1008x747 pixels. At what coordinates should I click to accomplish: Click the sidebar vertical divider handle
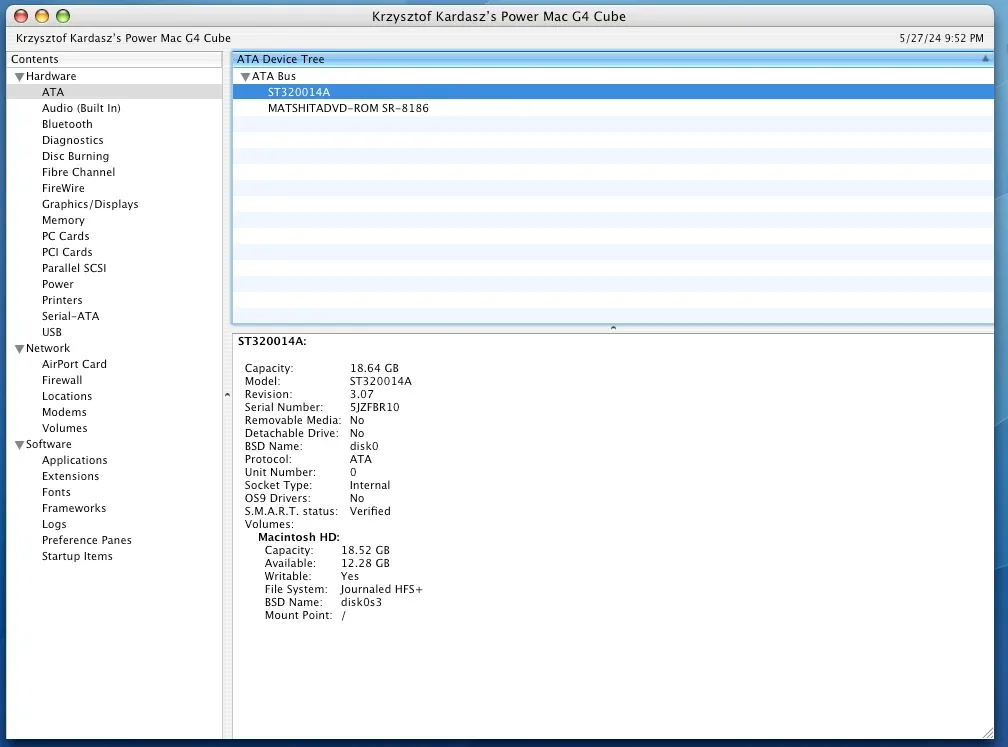click(x=228, y=395)
